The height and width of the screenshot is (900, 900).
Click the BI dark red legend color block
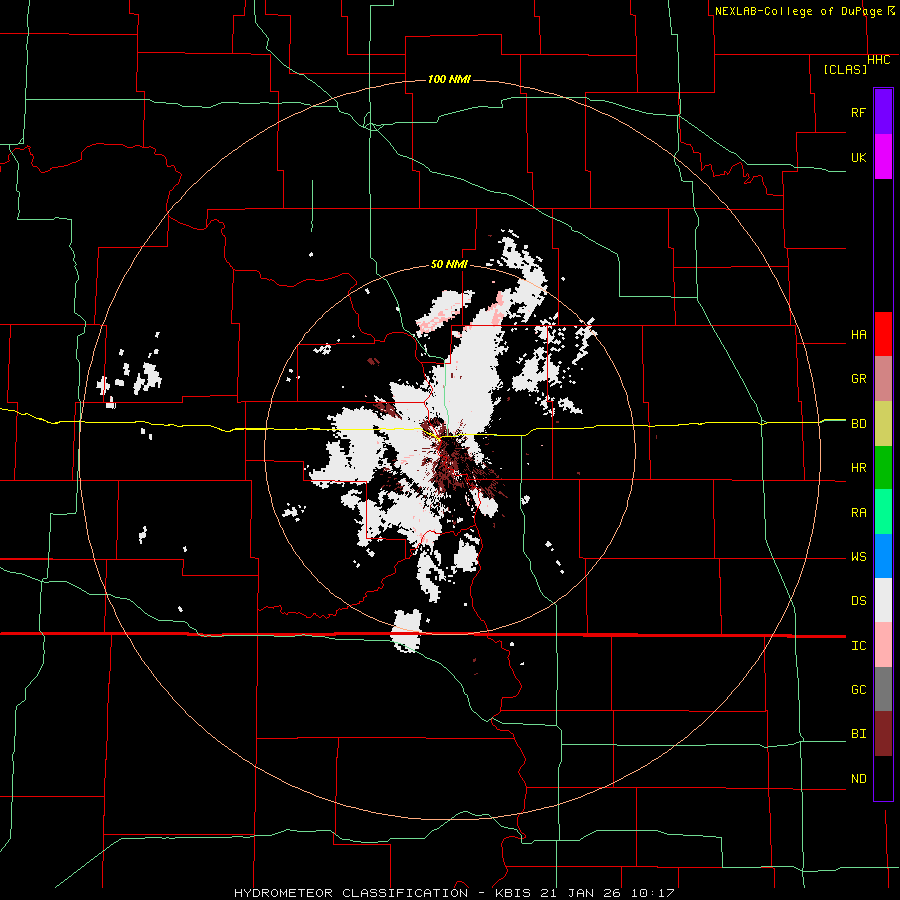point(883,734)
